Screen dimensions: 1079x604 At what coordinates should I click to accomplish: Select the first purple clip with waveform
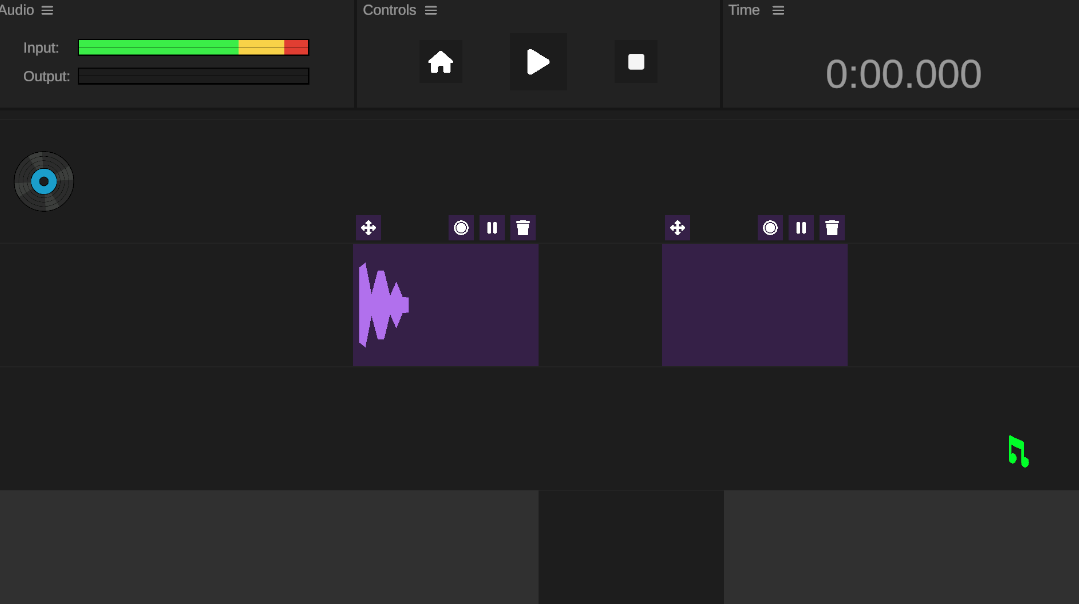click(446, 305)
